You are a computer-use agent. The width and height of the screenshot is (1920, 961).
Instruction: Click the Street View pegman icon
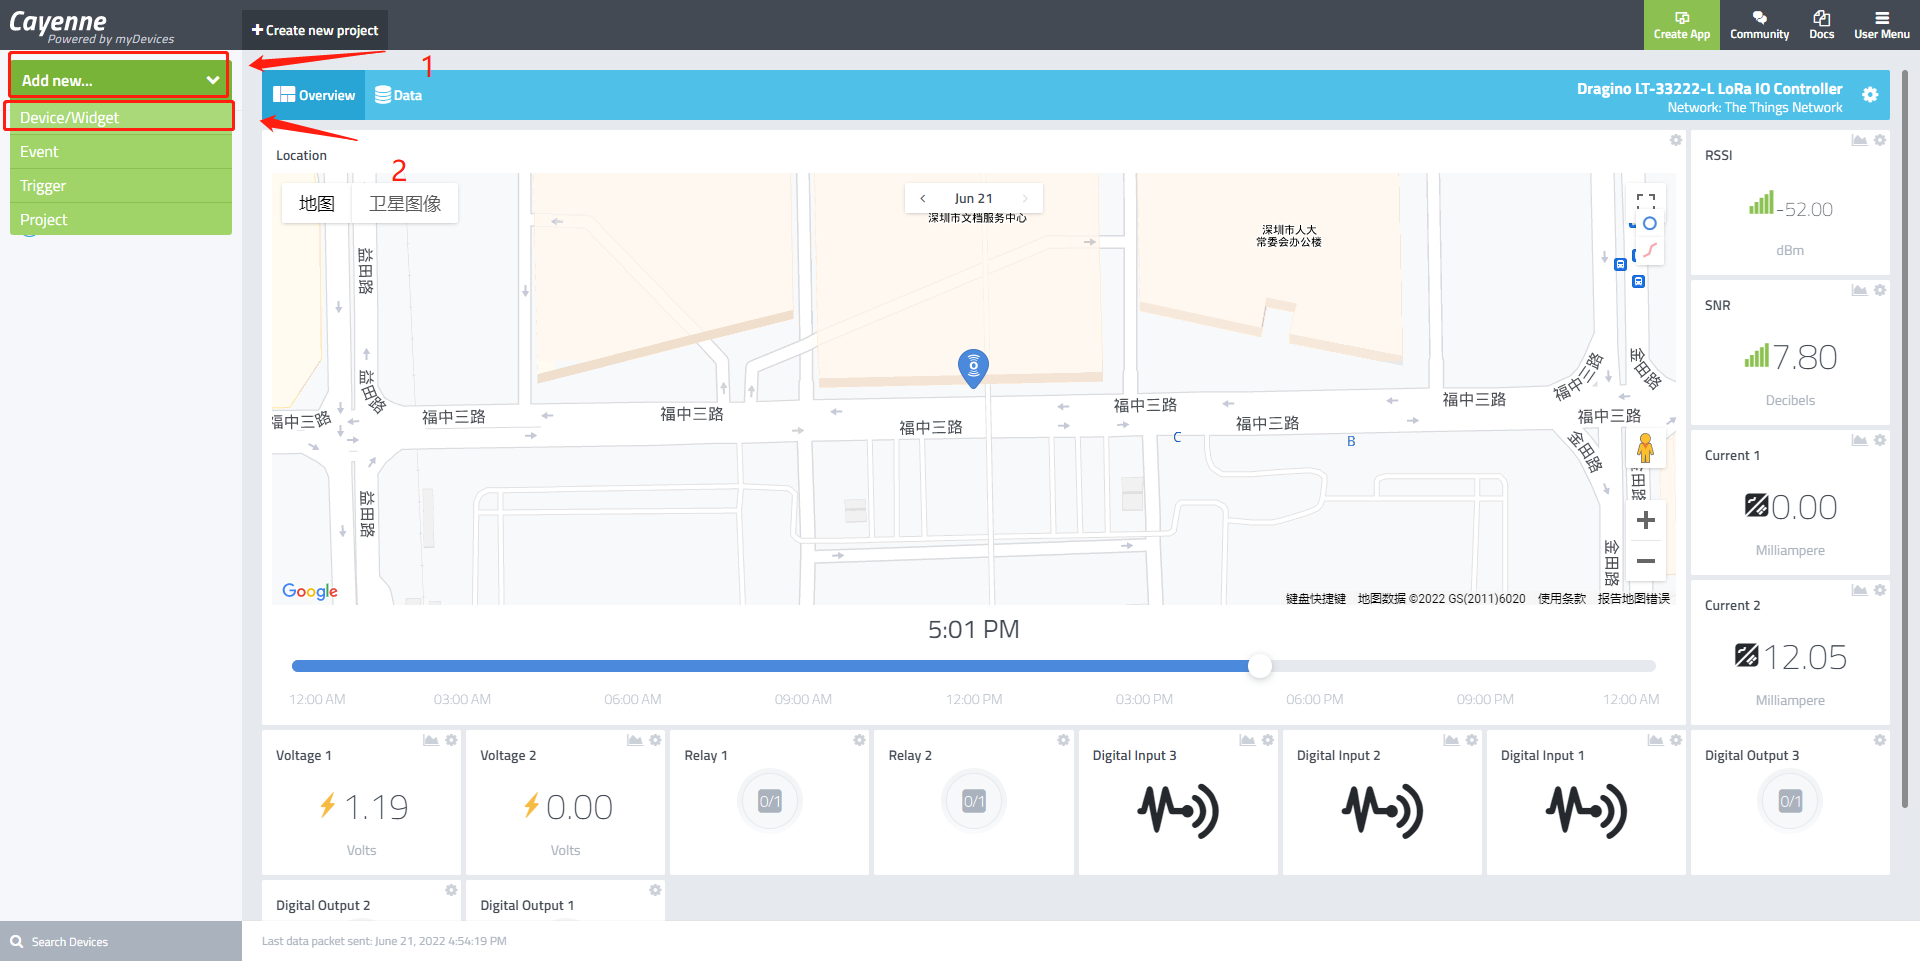(1645, 448)
